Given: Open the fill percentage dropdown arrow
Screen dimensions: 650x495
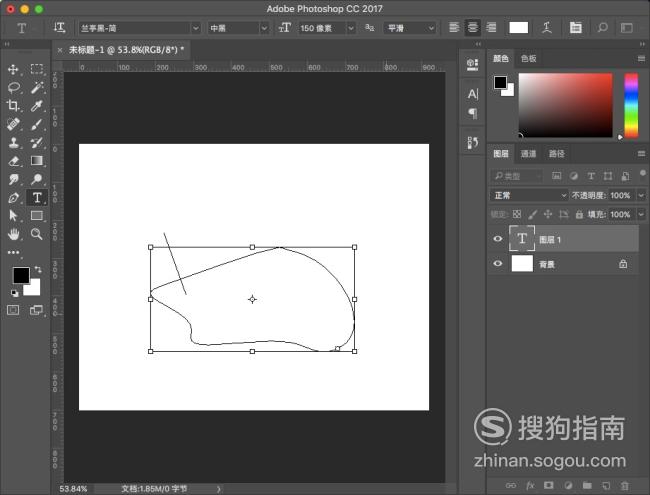Looking at the screenshot, I should pyautogui.click(x=641, y=214).
